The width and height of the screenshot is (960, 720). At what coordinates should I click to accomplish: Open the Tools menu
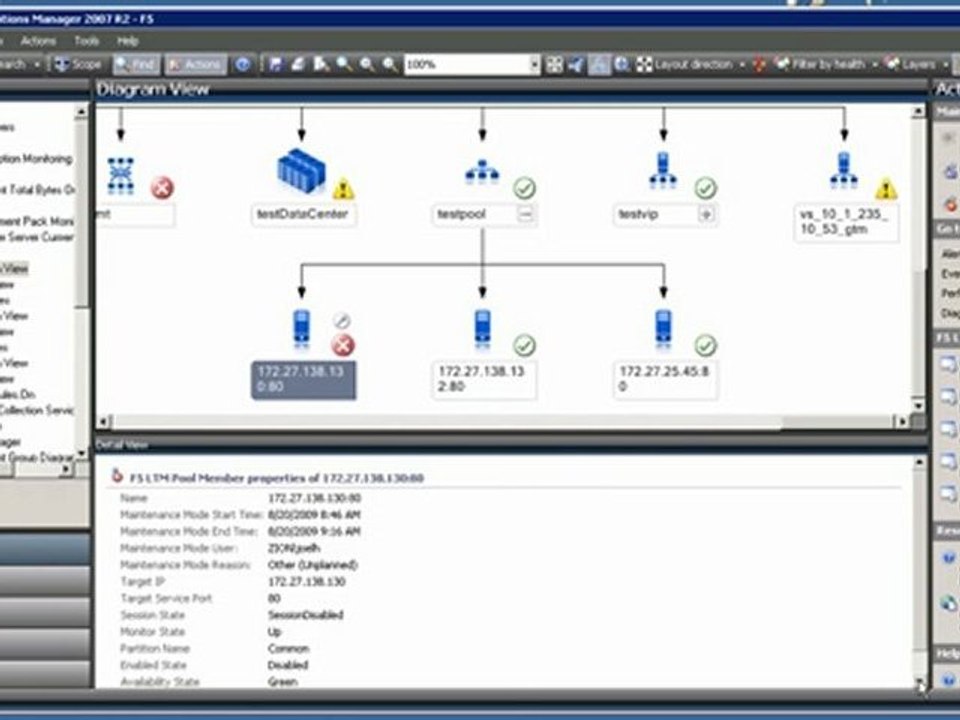coord(86,41)
